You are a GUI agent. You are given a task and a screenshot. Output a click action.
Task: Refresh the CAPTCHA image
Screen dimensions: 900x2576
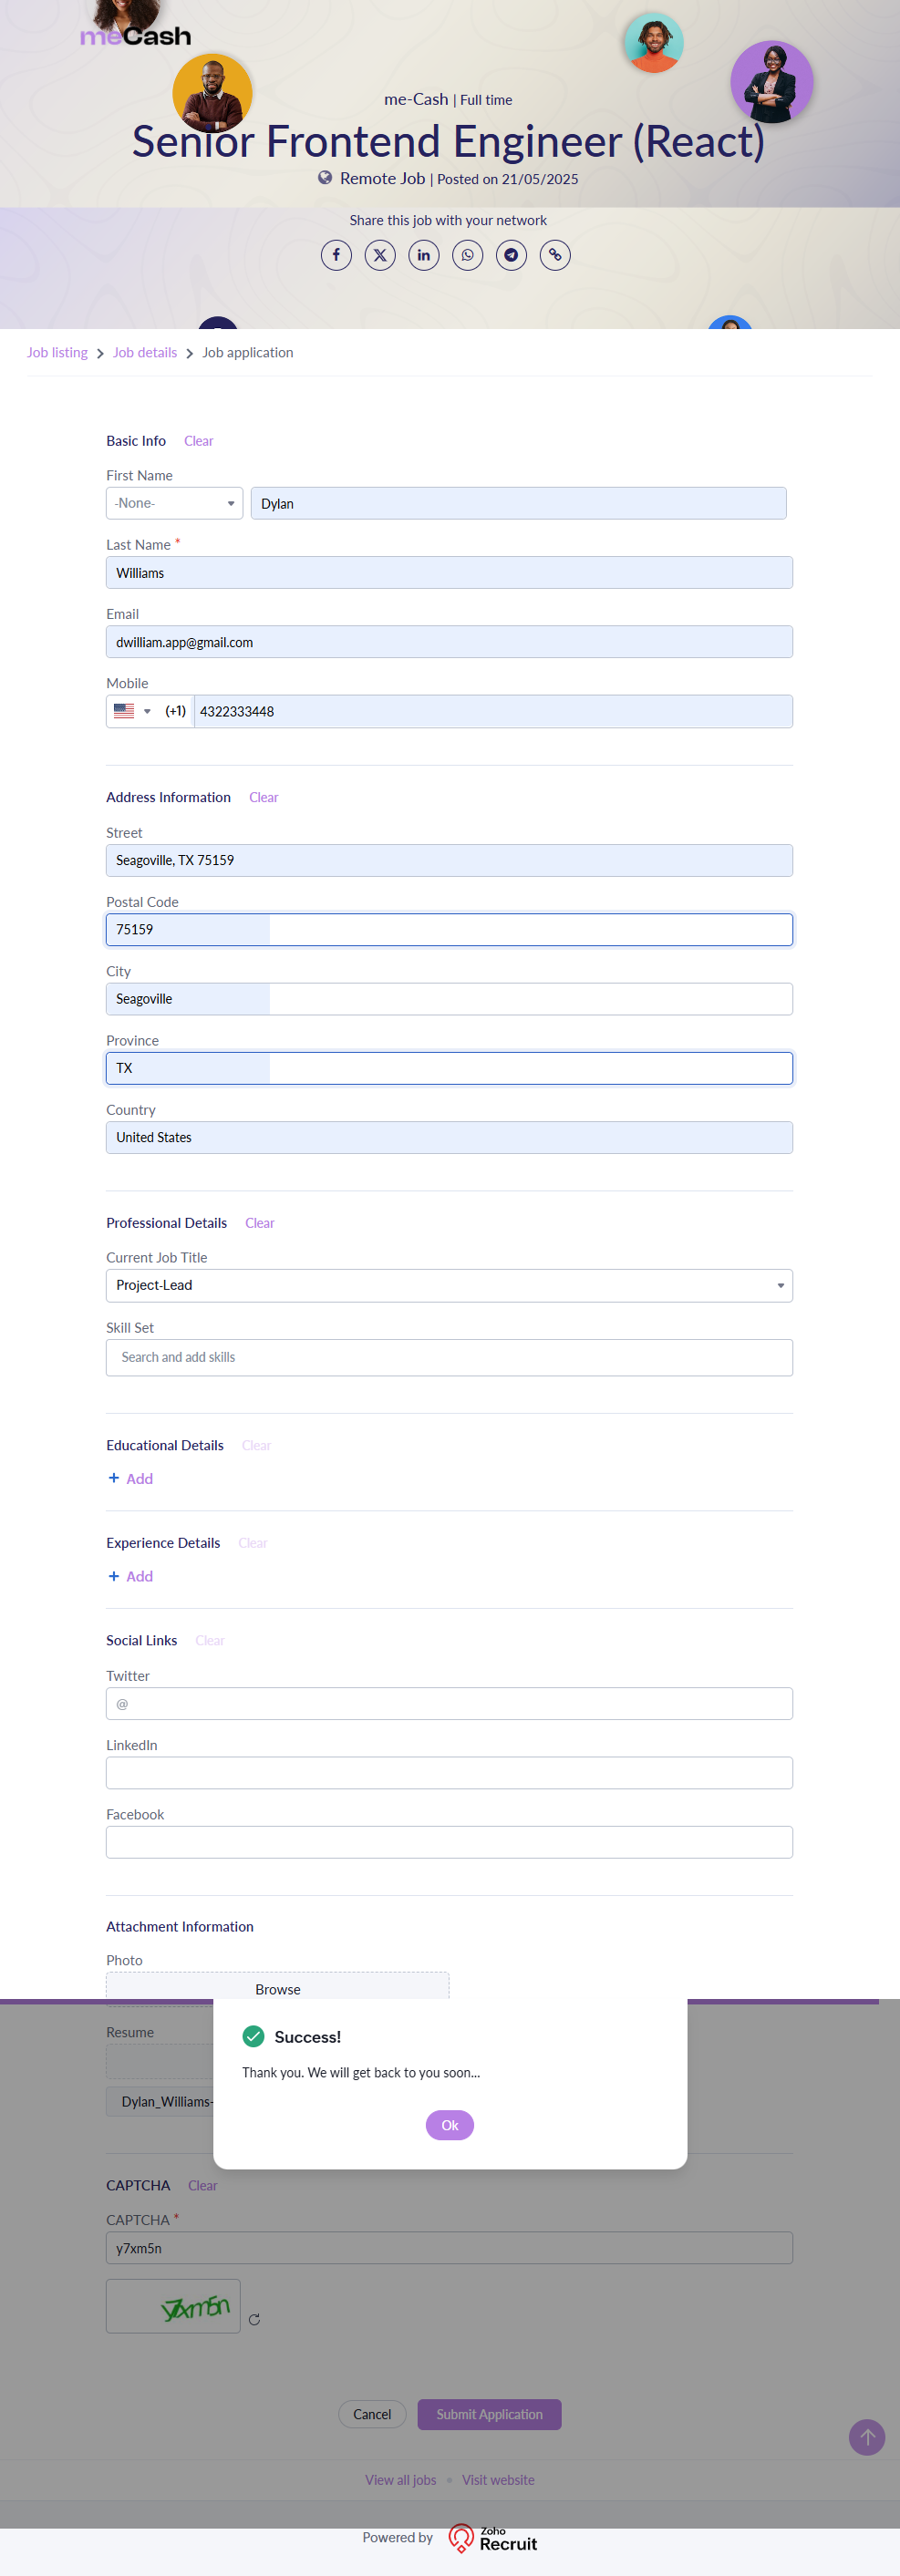255,2319
